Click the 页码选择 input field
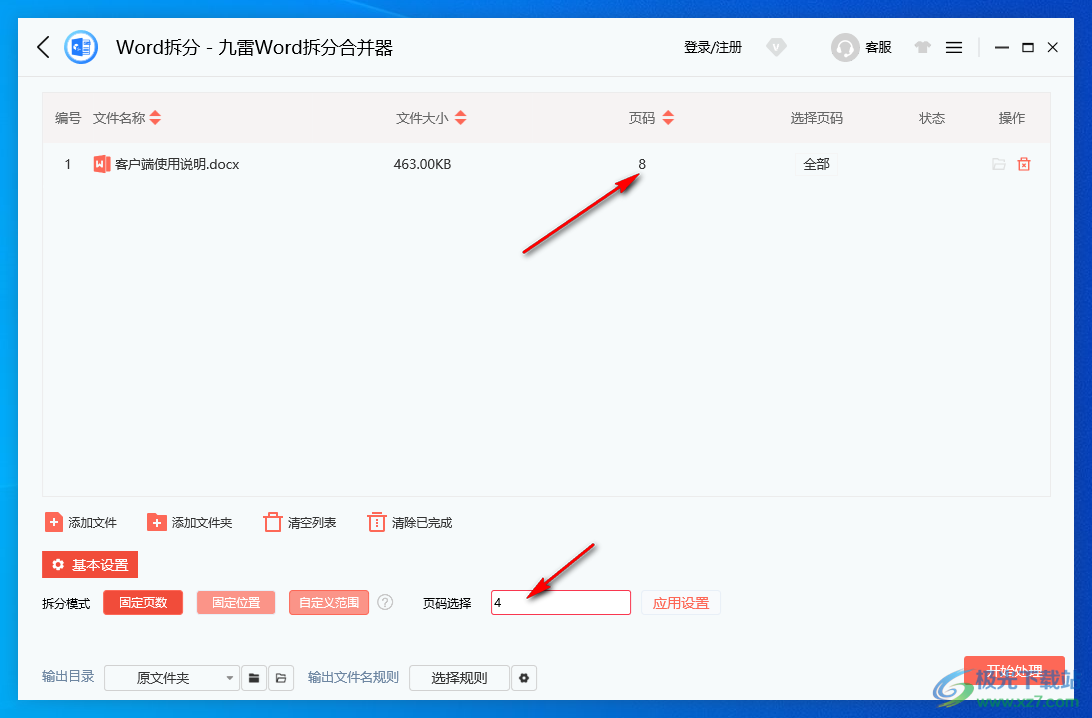 560,602
